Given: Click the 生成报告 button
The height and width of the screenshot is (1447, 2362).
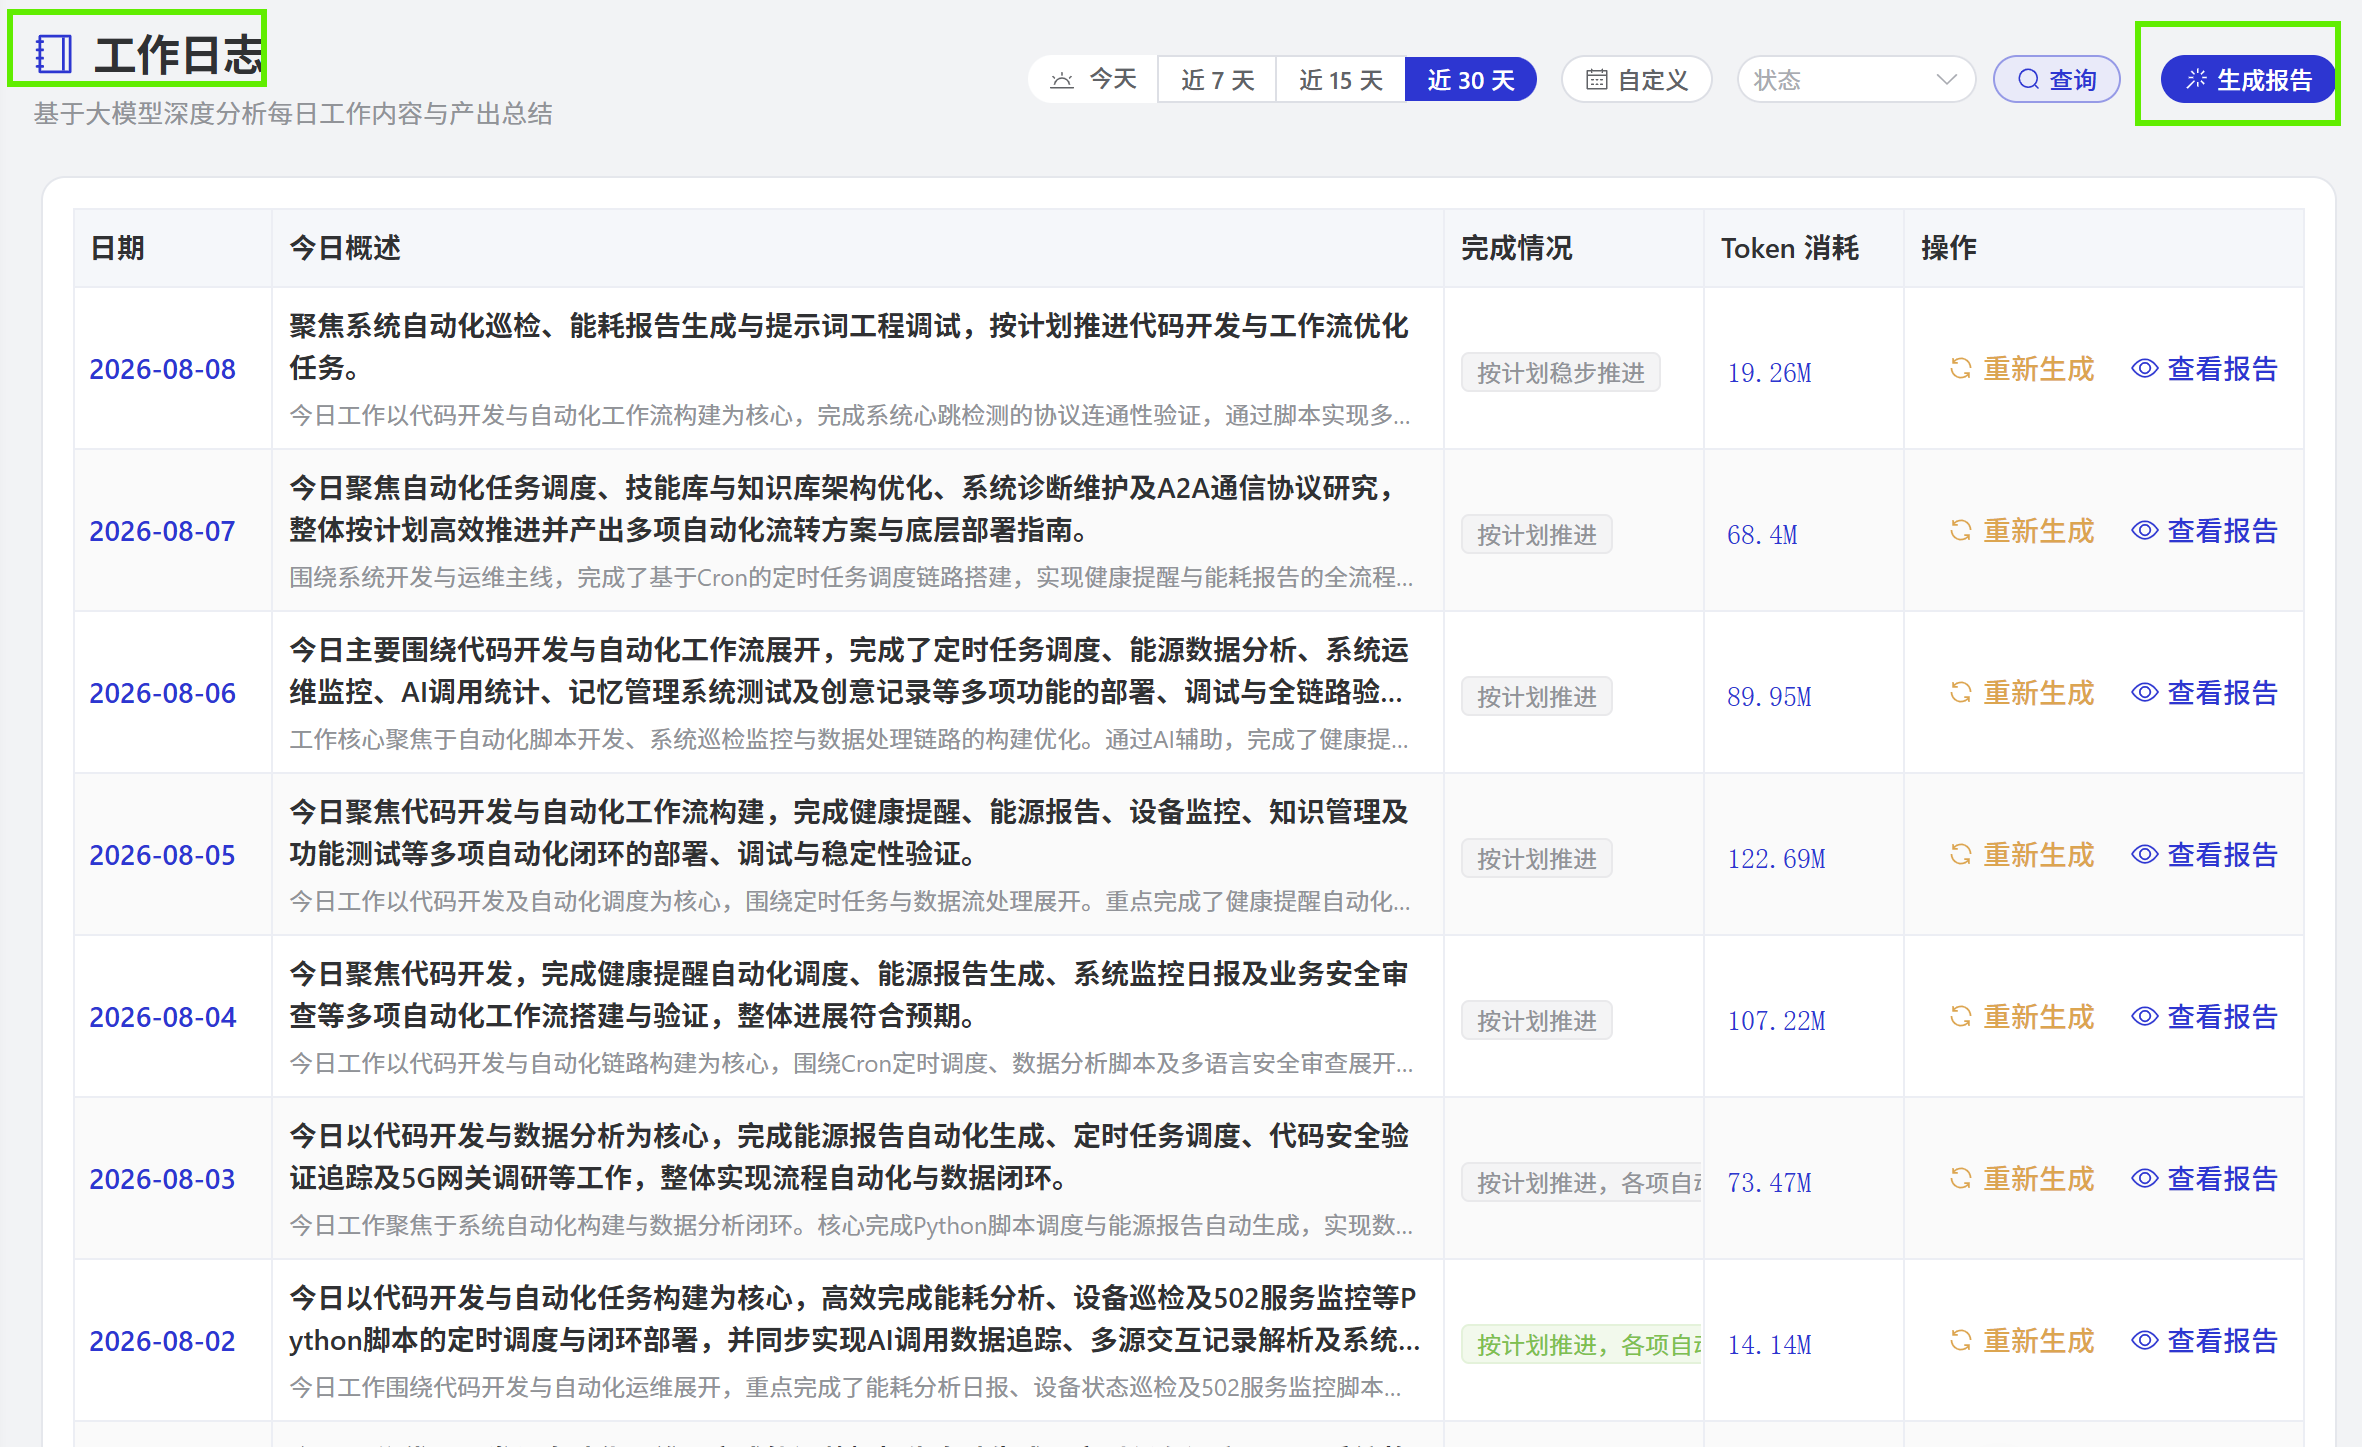Looking at the screenshot, I should [x=2248, y=80].
